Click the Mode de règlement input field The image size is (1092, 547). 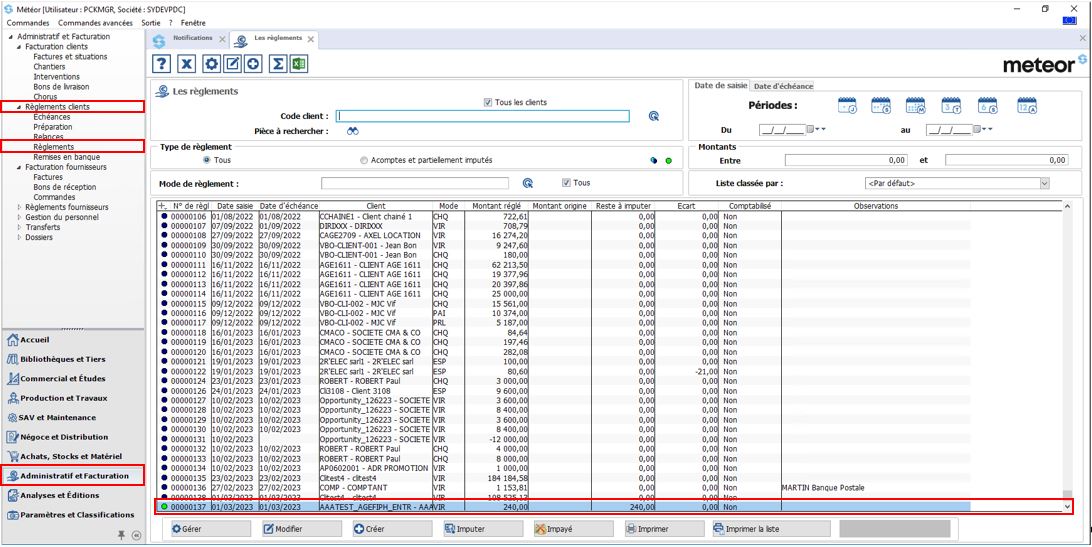[415, 183]
